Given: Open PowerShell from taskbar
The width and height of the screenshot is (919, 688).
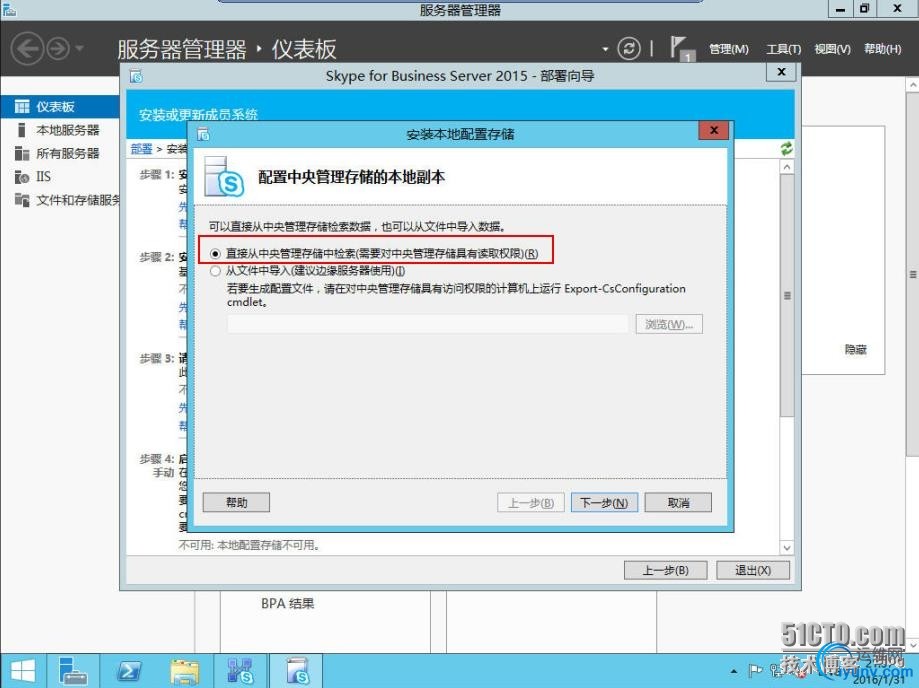Looking at the screenshot, I should 129,671.
